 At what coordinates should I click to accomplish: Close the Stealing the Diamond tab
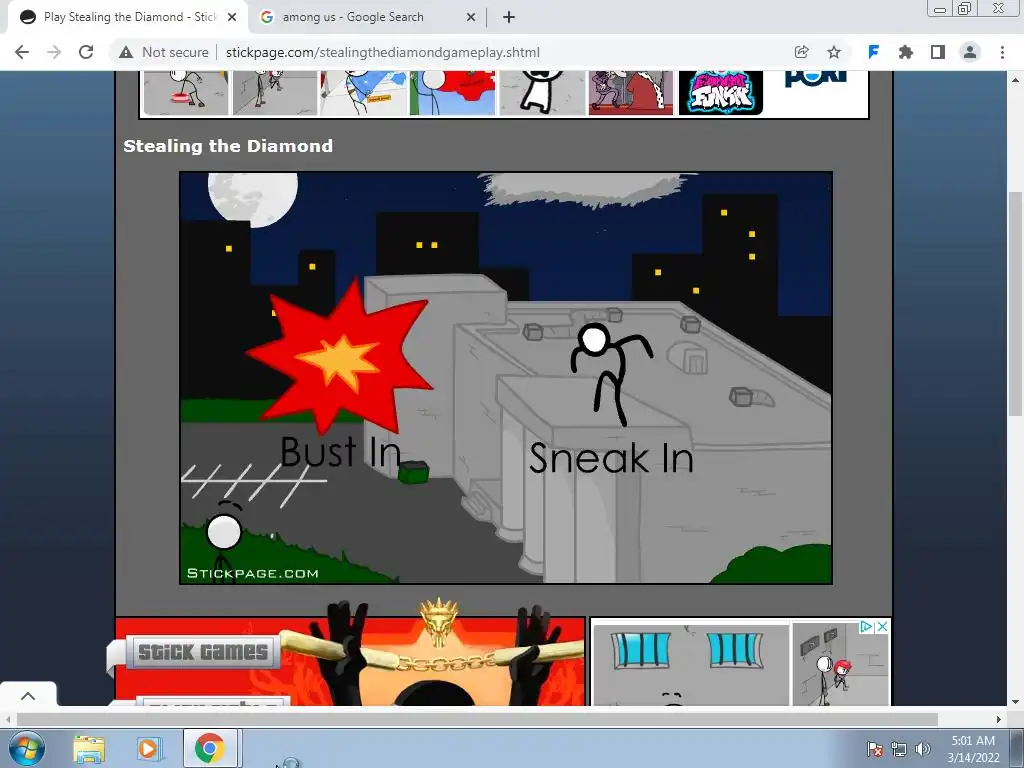coord(232,18)
